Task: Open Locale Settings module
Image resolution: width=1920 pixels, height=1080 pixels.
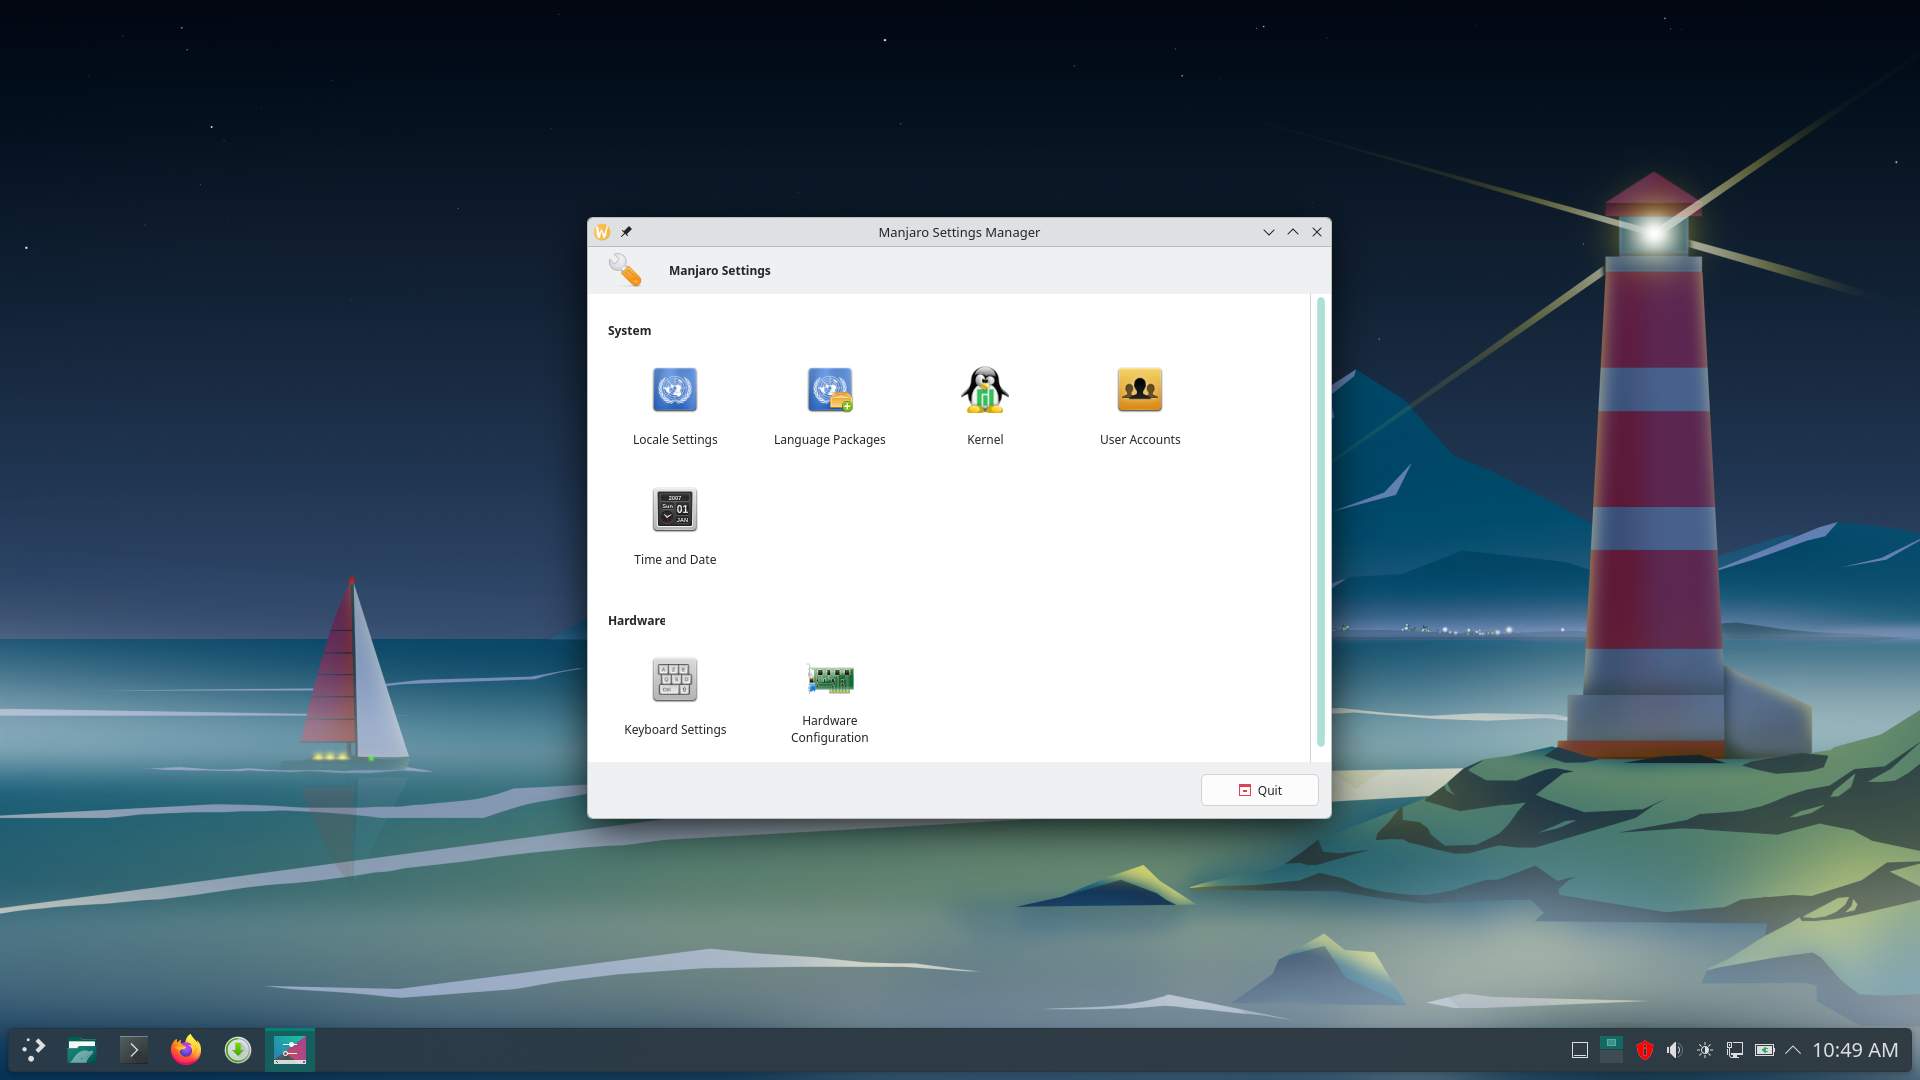Action: (675, 405)
